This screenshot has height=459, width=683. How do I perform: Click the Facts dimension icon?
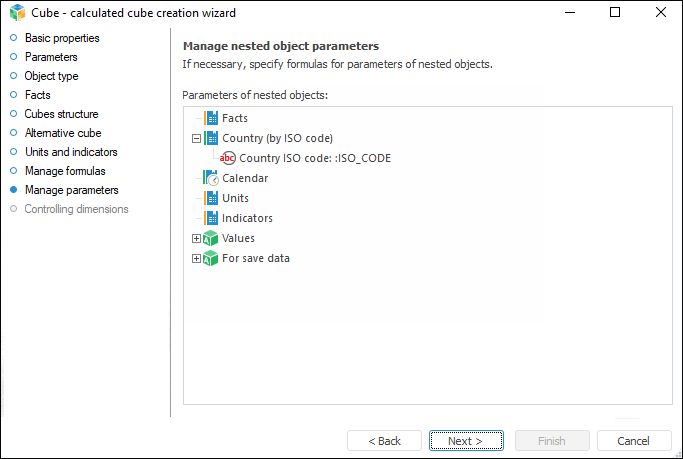(x=211, y=118)
